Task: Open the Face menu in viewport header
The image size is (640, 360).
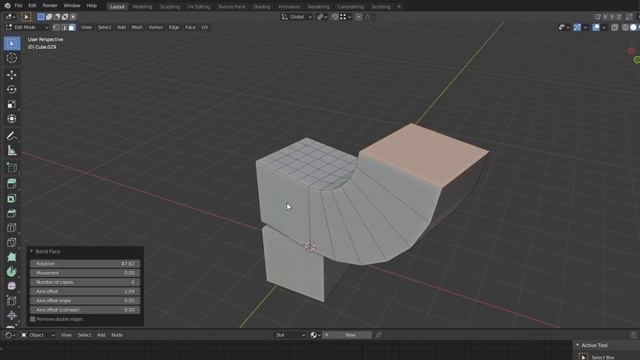Action: 190,27
